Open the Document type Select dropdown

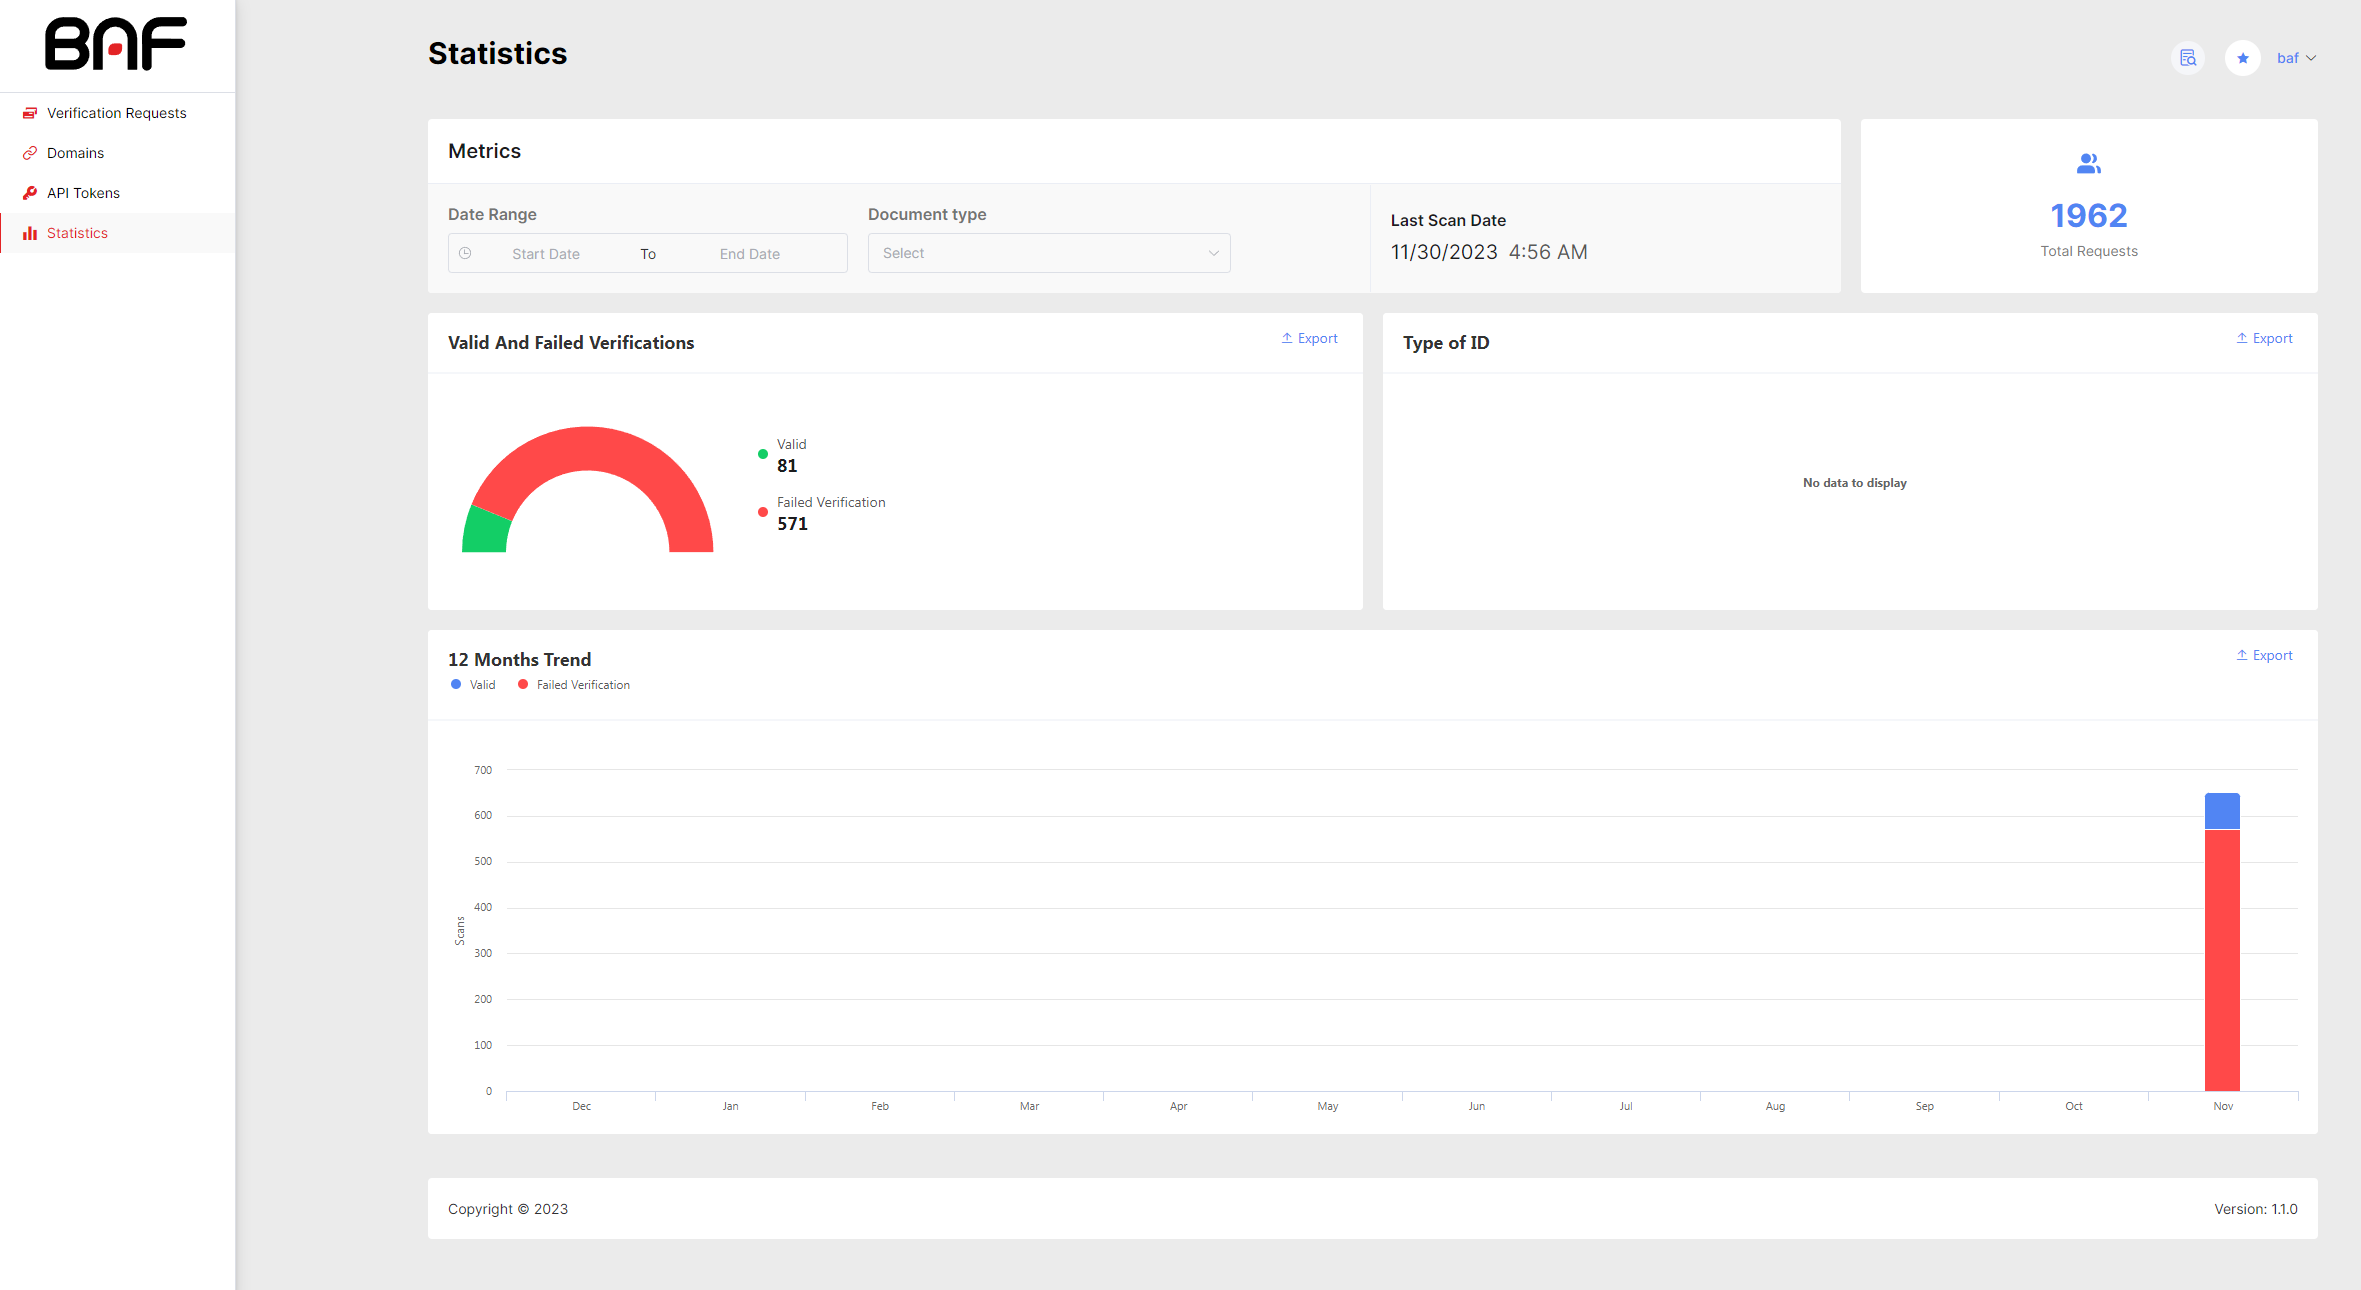coord(1049,253)
